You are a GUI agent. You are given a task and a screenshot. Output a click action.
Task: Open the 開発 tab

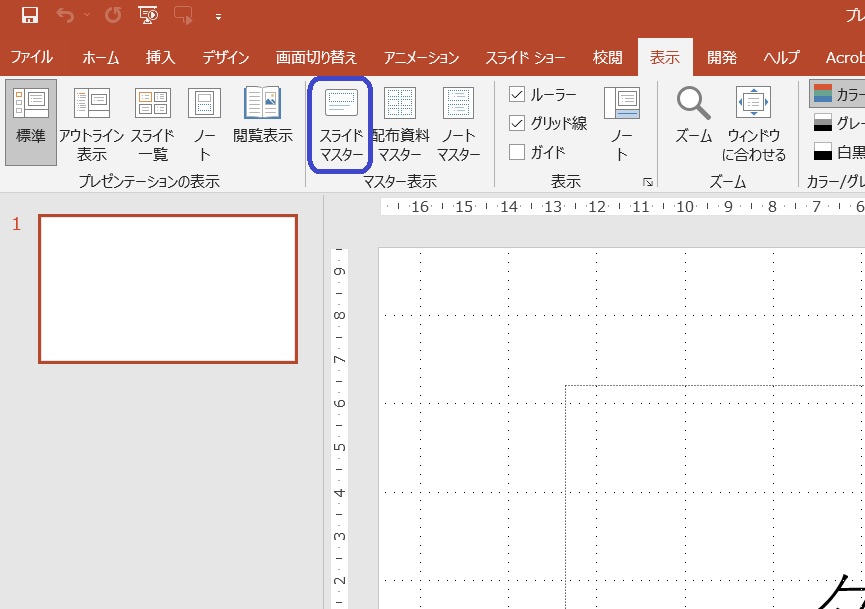(722, 57)
